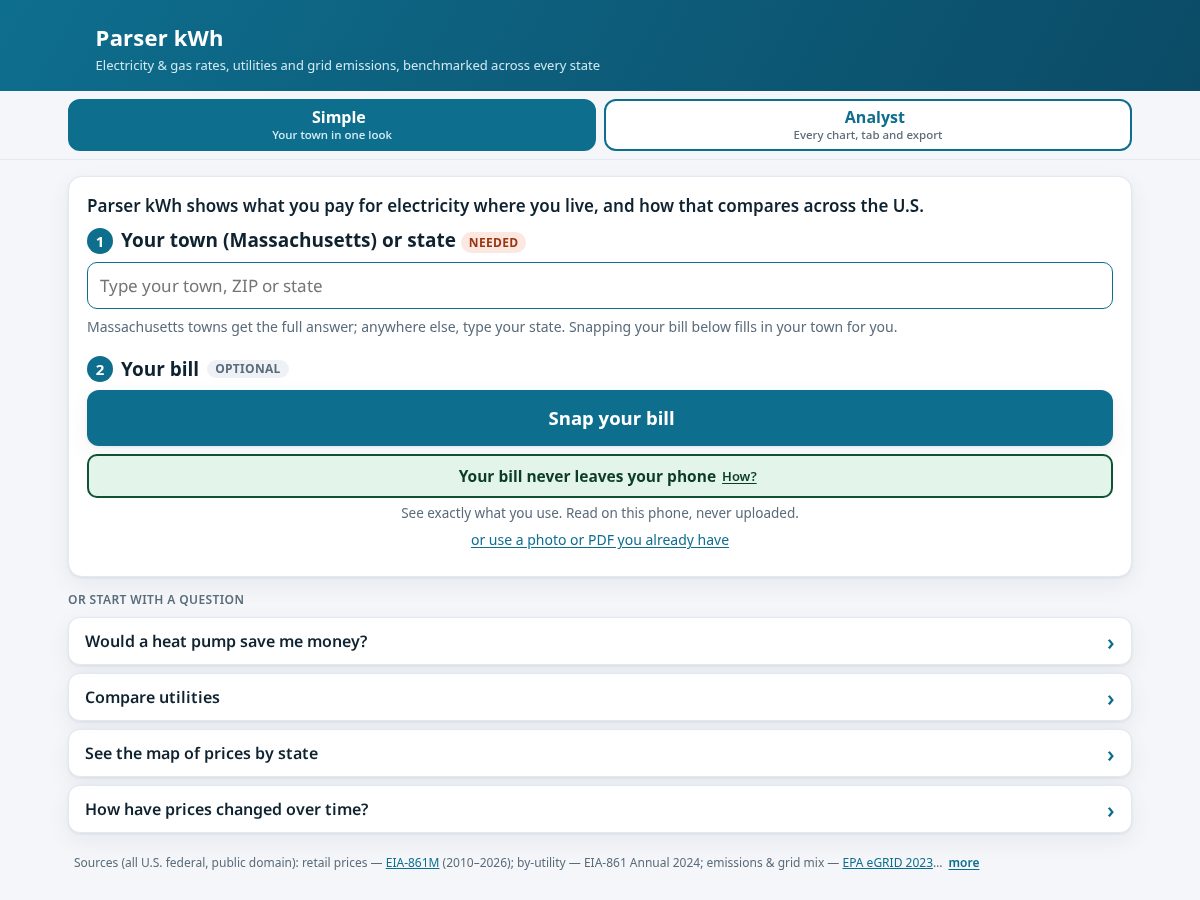Use a photo or PDF you already have
This screenshot has height=900, width=1200.
(x=600, y=540)
